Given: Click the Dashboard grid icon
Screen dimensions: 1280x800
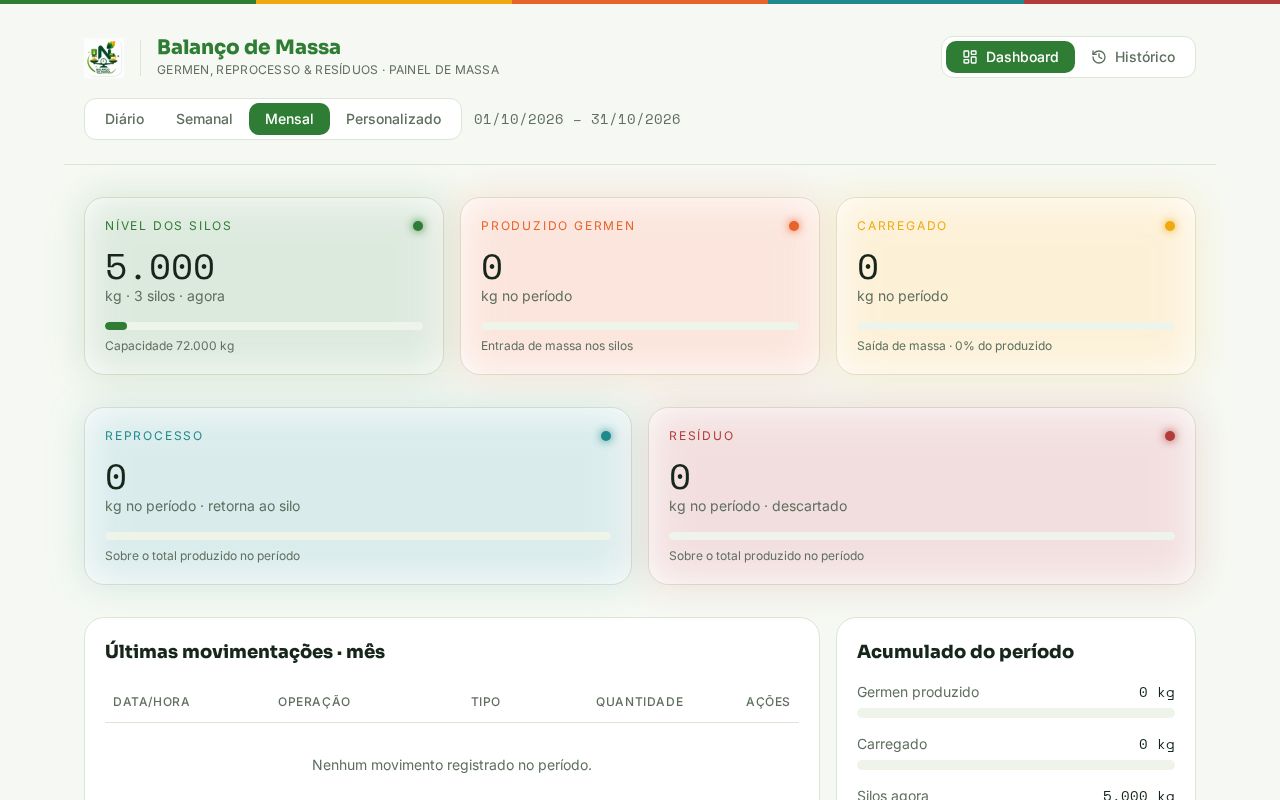Looking at the screenshot, I should [x=969, y=57].
